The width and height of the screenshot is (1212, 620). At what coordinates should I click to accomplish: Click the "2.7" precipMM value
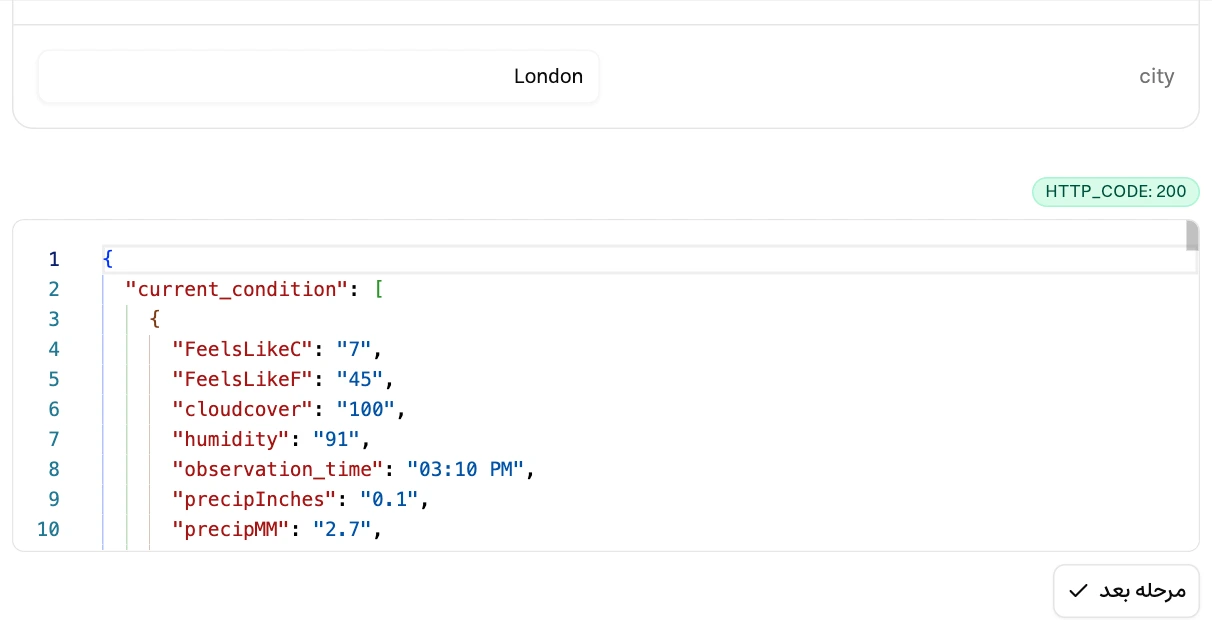(343, 530)
